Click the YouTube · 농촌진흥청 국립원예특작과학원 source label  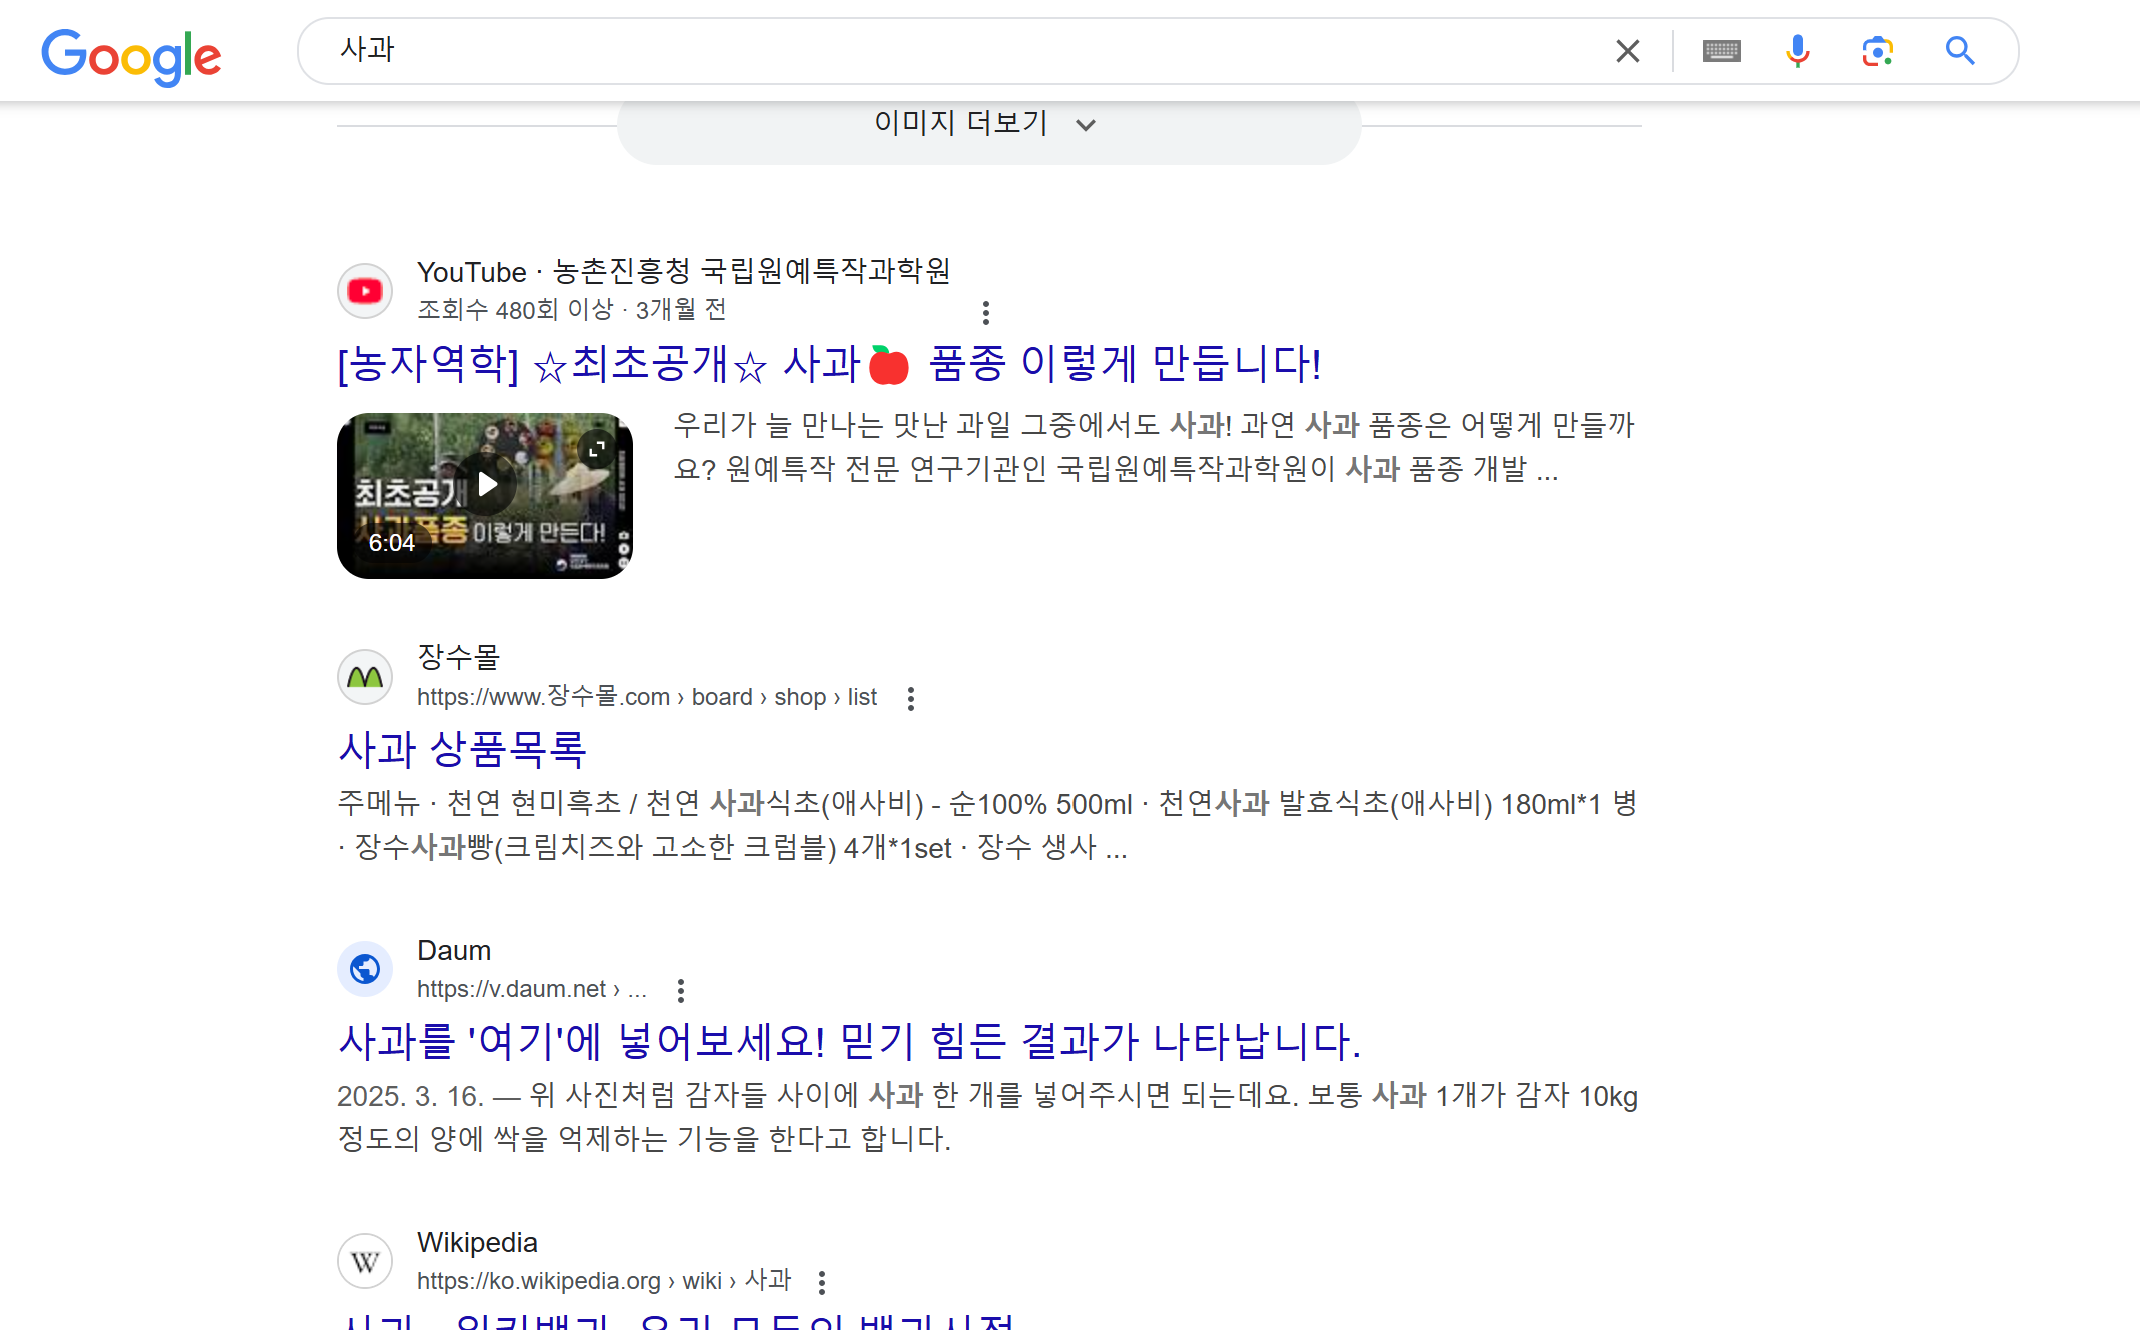684,271
